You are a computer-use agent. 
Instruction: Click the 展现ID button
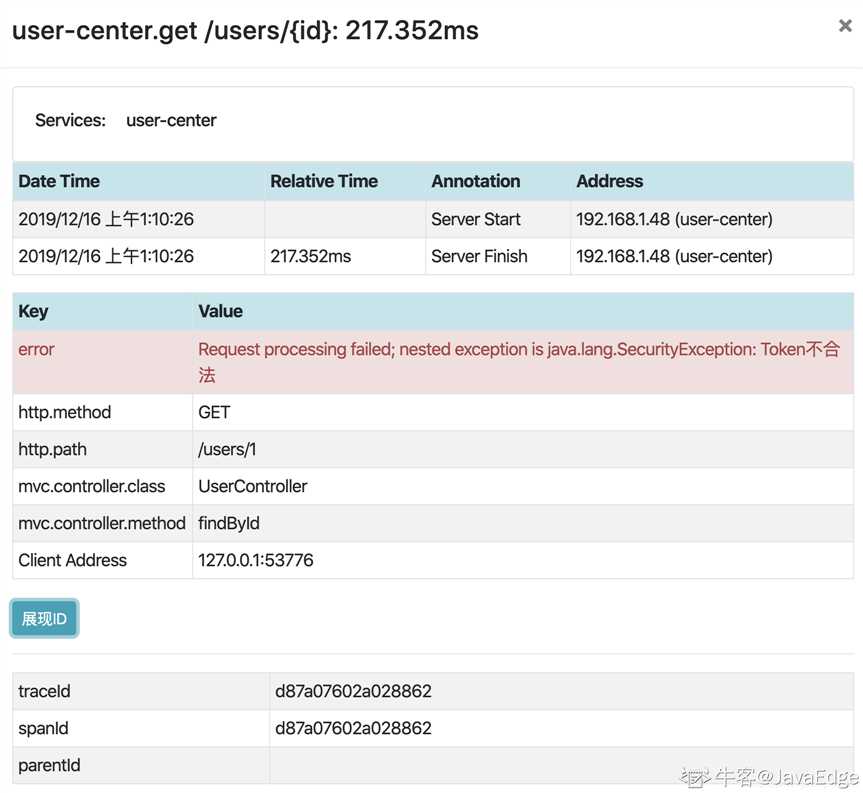[x=45, y=619]
